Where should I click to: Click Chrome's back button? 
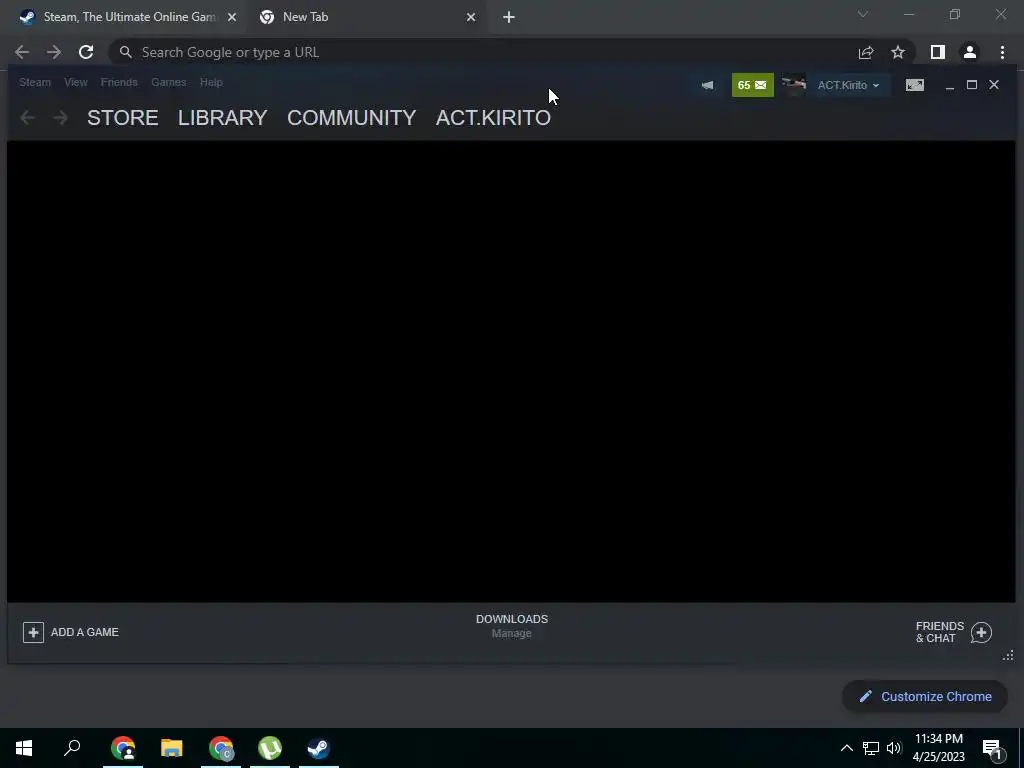coord(22,52)
